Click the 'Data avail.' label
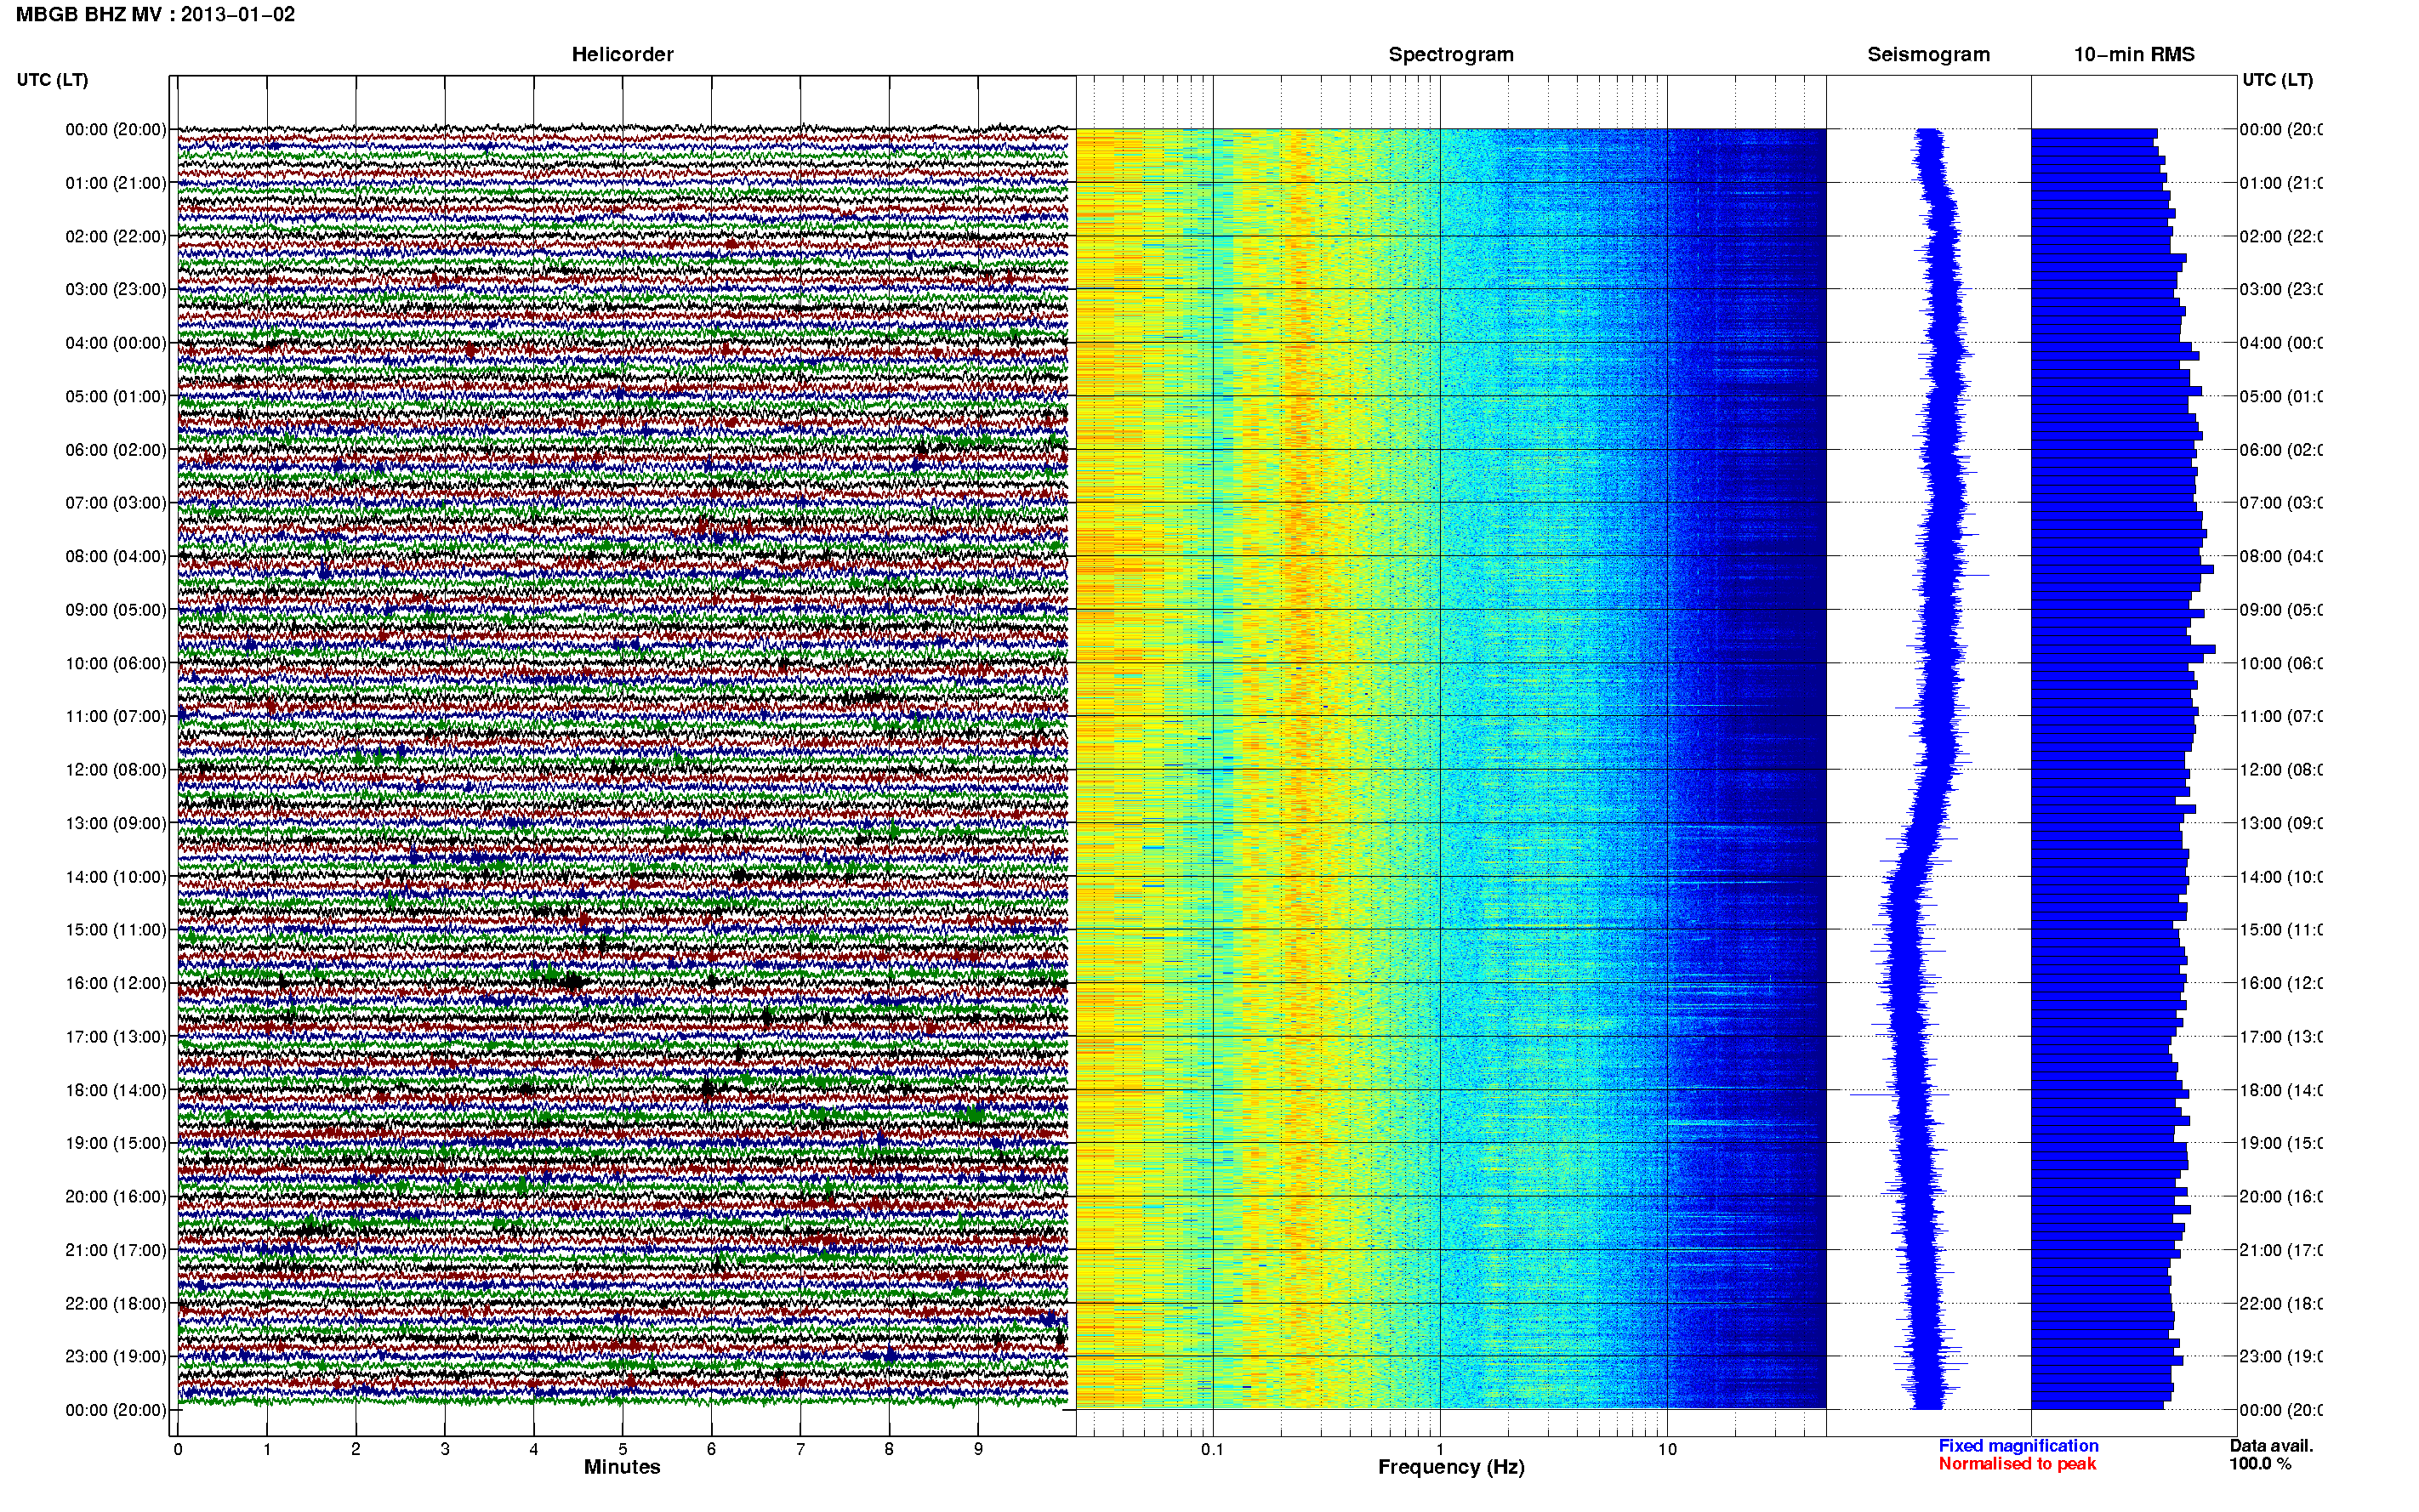The width and height of the screenshot is (2419, 1512). pyautogui.click(x=2271, y=1446)
